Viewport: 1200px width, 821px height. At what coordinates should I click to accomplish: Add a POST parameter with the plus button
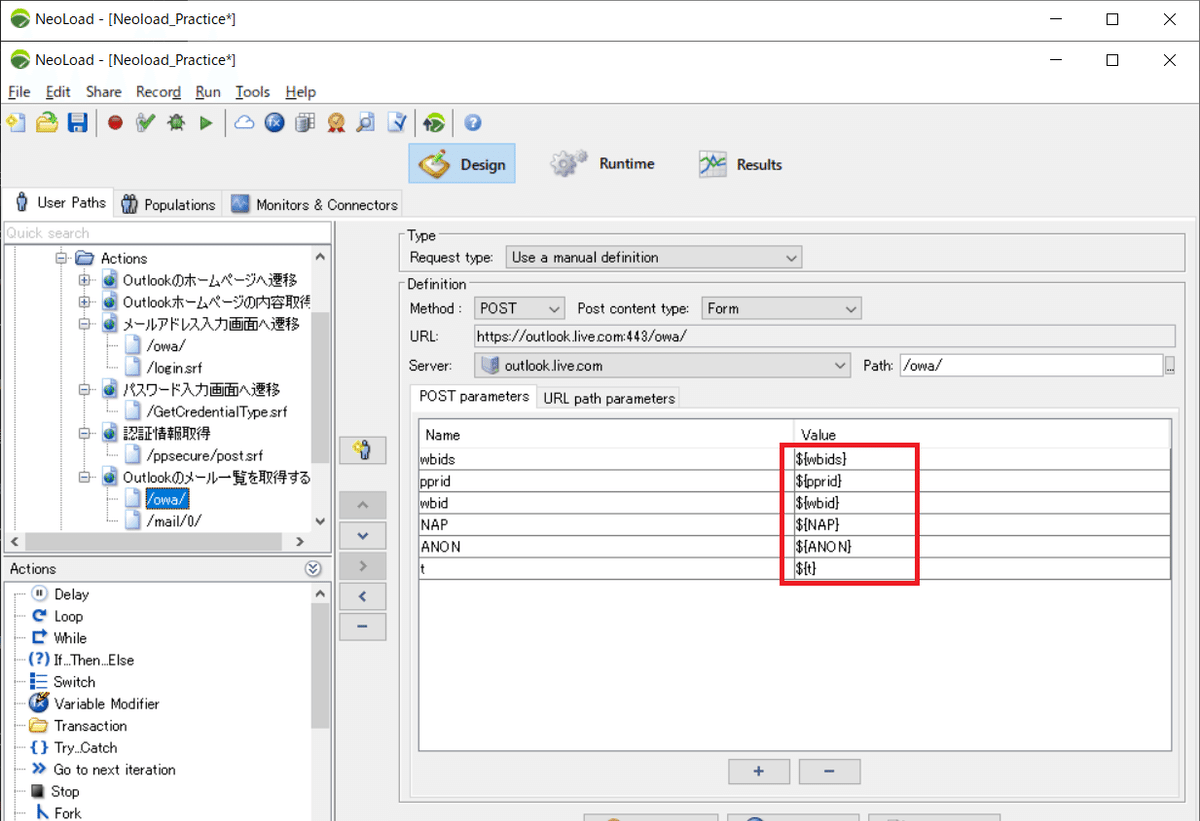(x=759, y=772)
